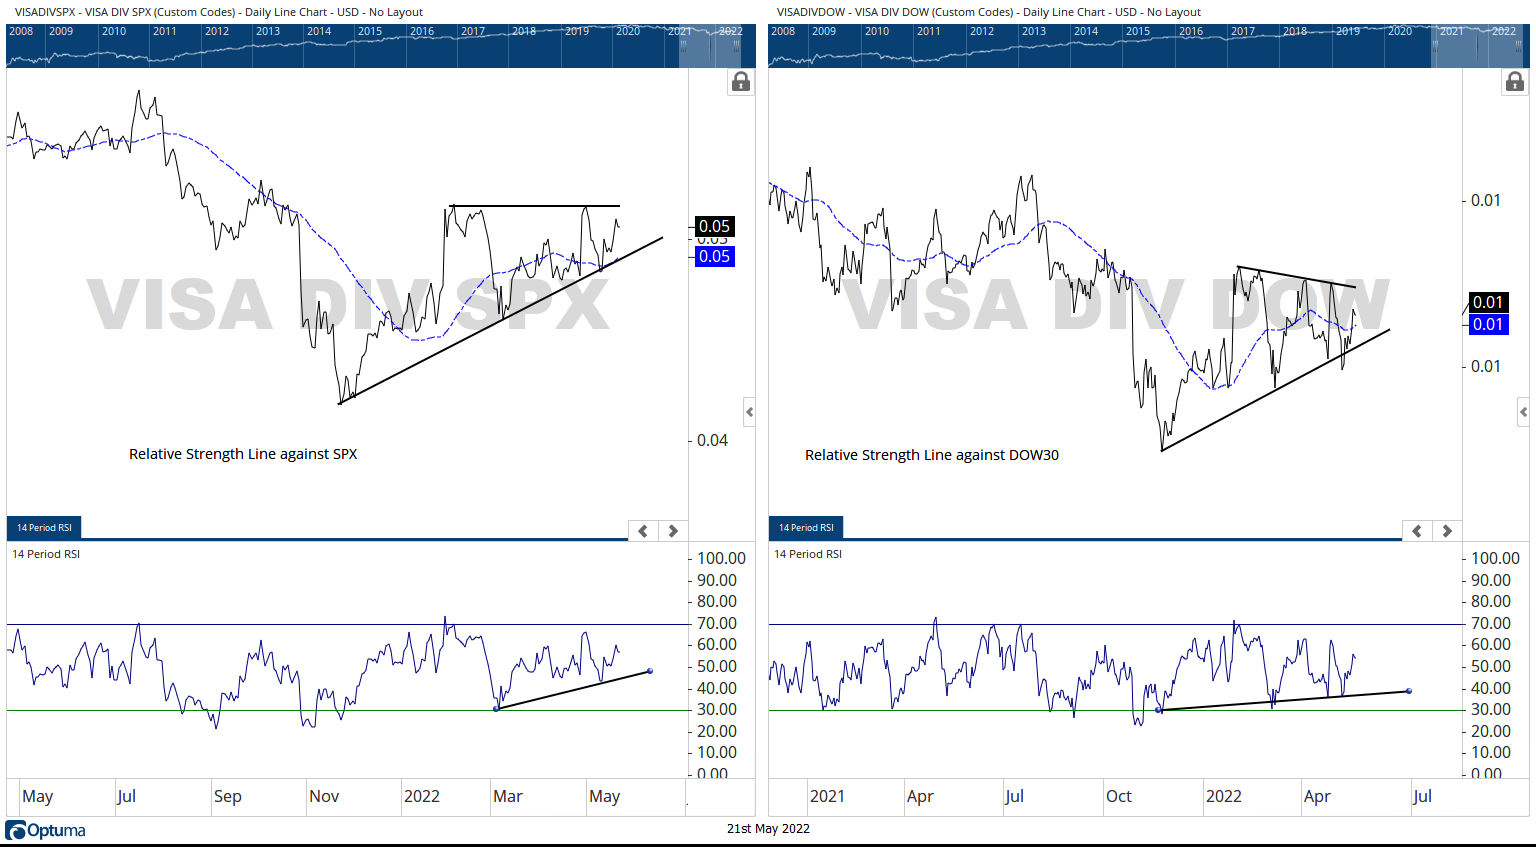1536x847 pixels.
Task: Select 'Relative Strength Line against DOW30' annotation
Action: tap(932, 455)
